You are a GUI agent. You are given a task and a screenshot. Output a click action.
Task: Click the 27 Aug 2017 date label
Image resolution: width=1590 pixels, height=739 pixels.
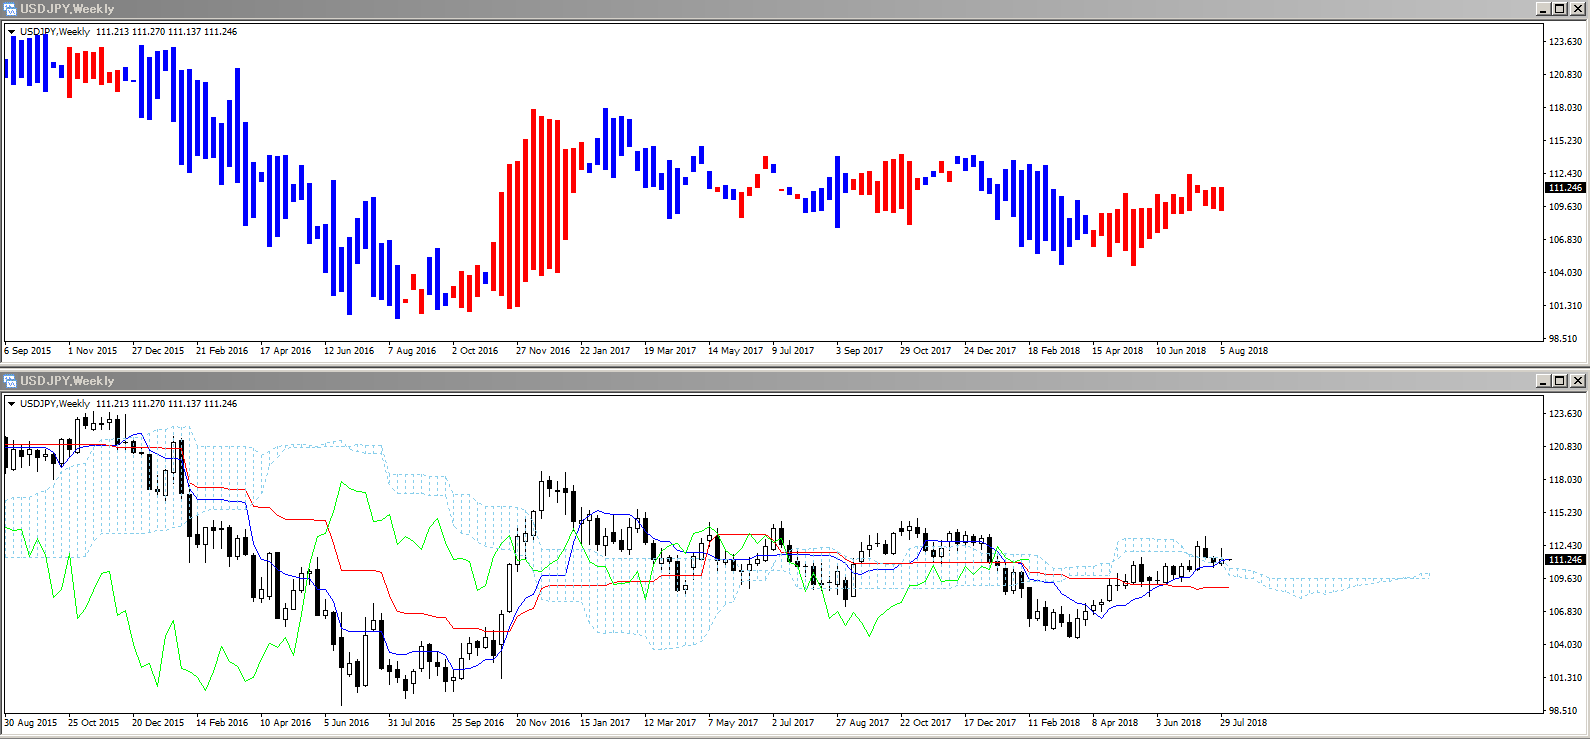[x=862, y=723]
